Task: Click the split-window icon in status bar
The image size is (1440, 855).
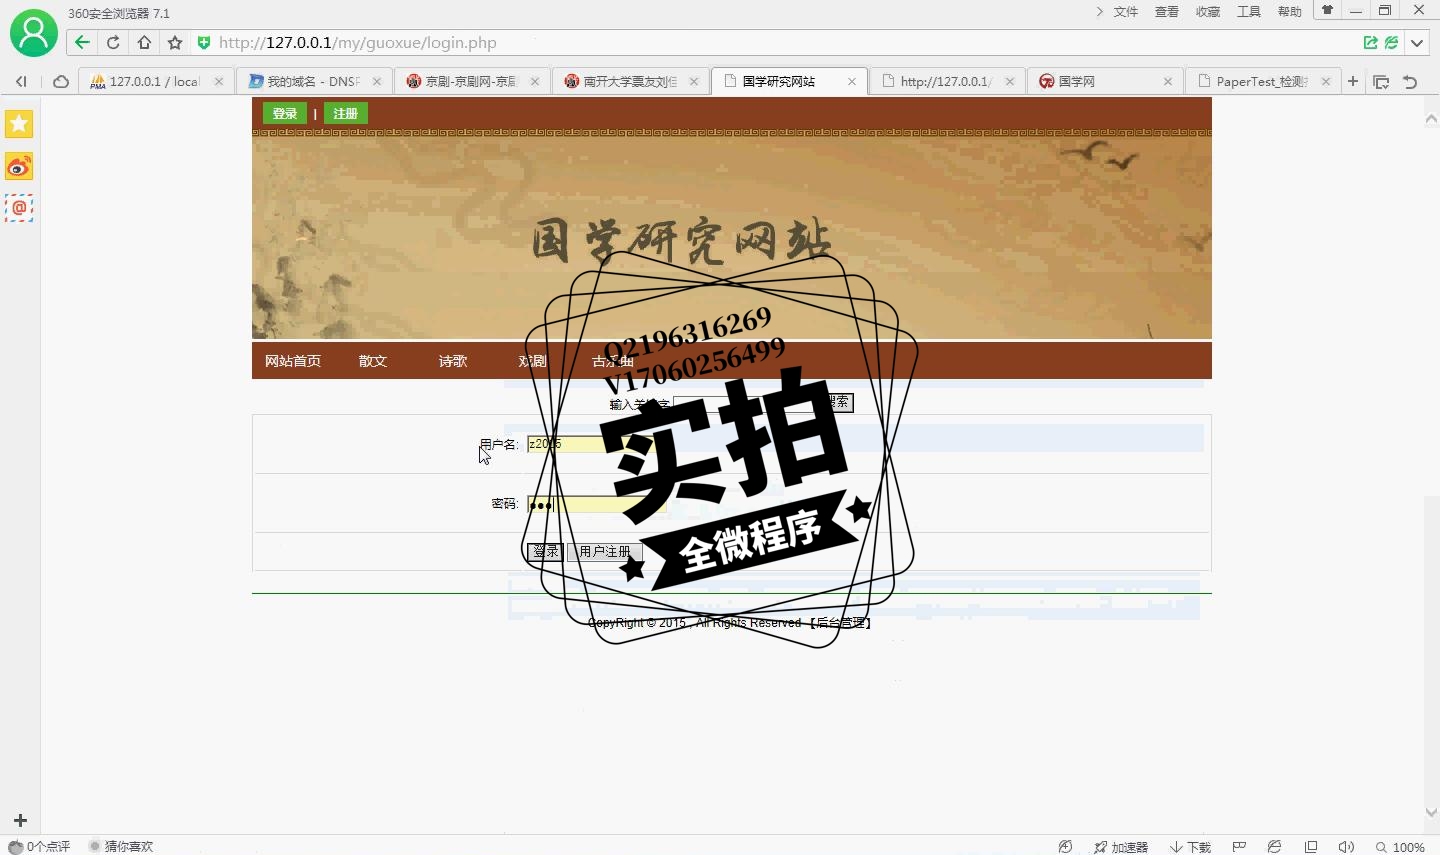Action: pyautogui.click(x=1311, y=847)
